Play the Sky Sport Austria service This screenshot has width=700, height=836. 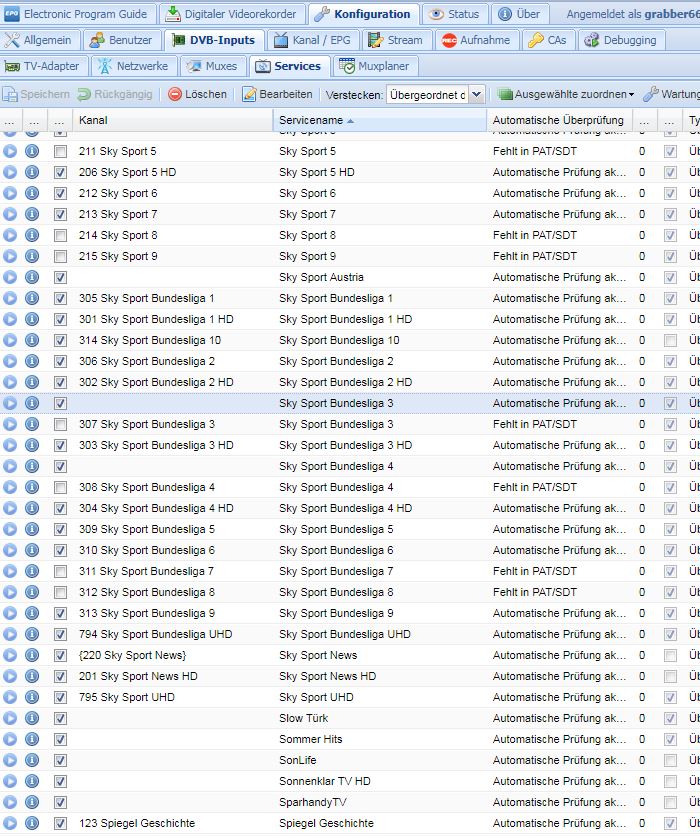click(x=10, y=277)
